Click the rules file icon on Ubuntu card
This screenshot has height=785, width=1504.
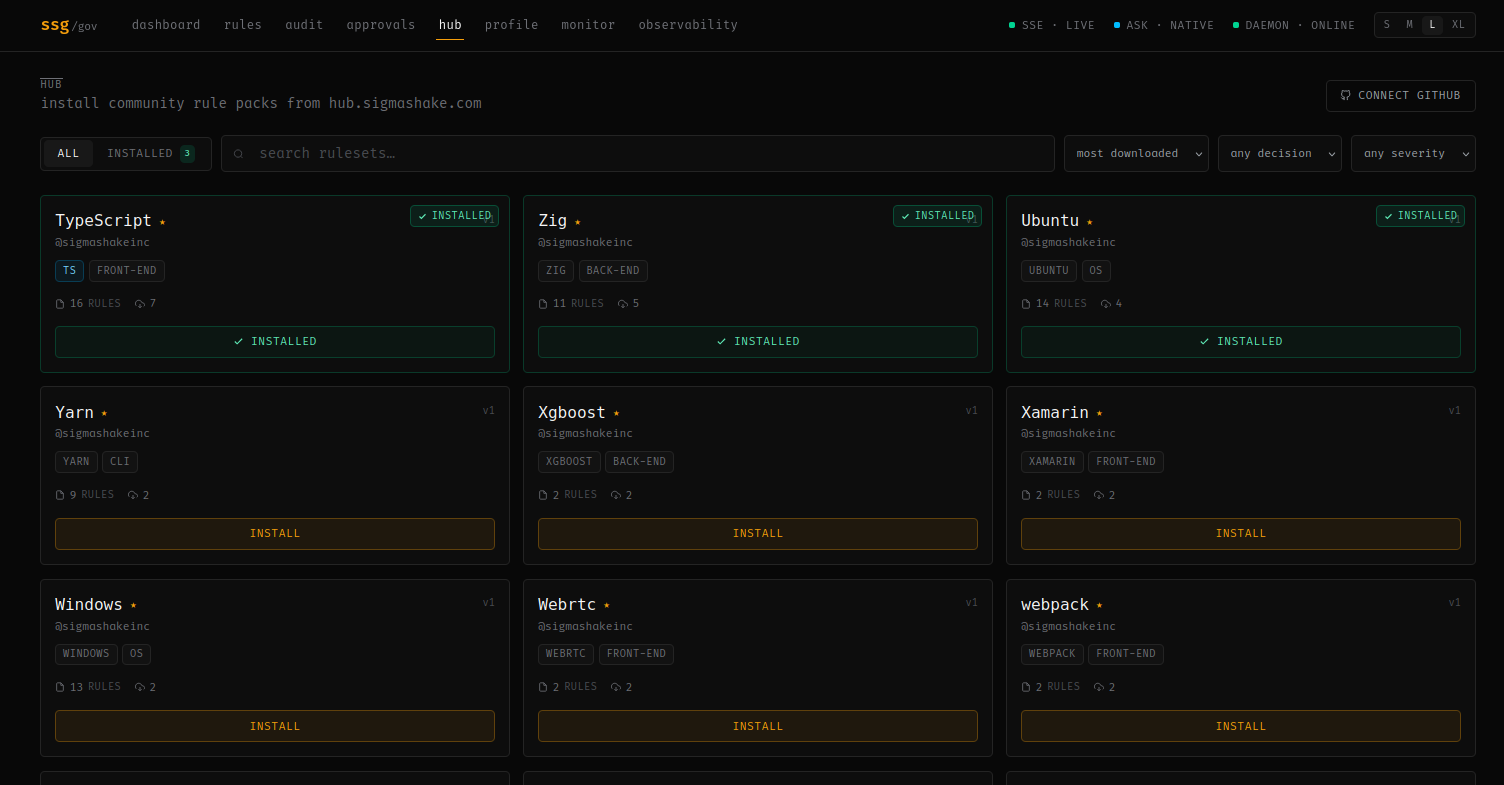[x=1026, y=304]
